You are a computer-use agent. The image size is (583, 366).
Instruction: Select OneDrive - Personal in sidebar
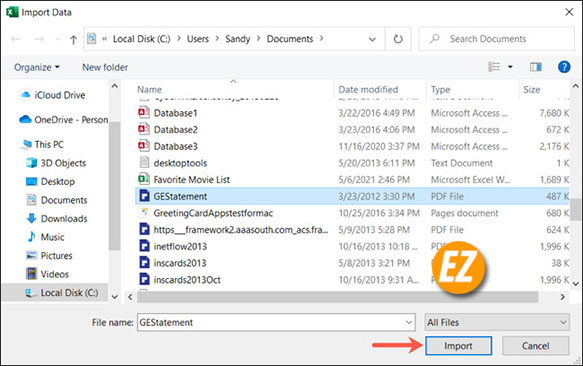click(x=64, y=120)
